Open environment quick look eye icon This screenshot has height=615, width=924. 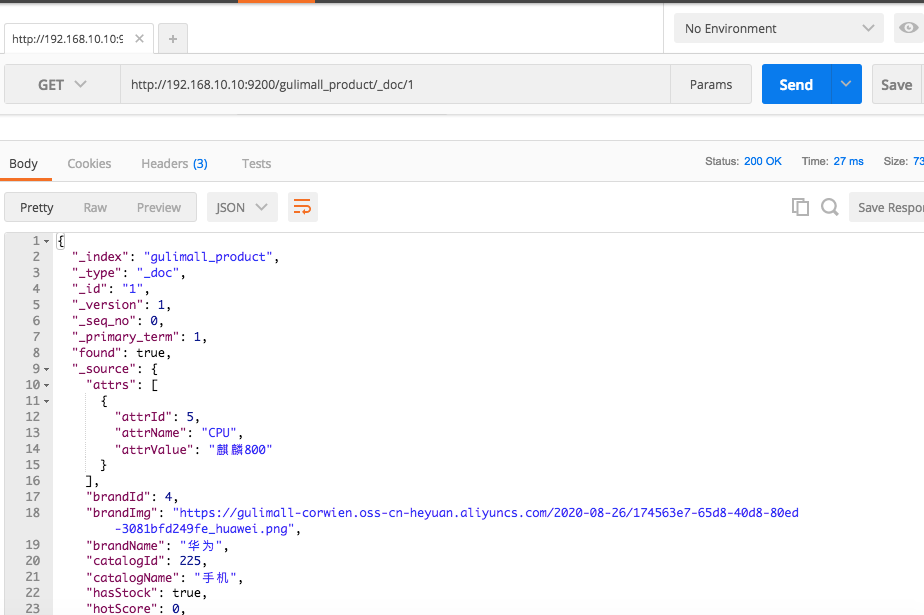click(908, 28)
